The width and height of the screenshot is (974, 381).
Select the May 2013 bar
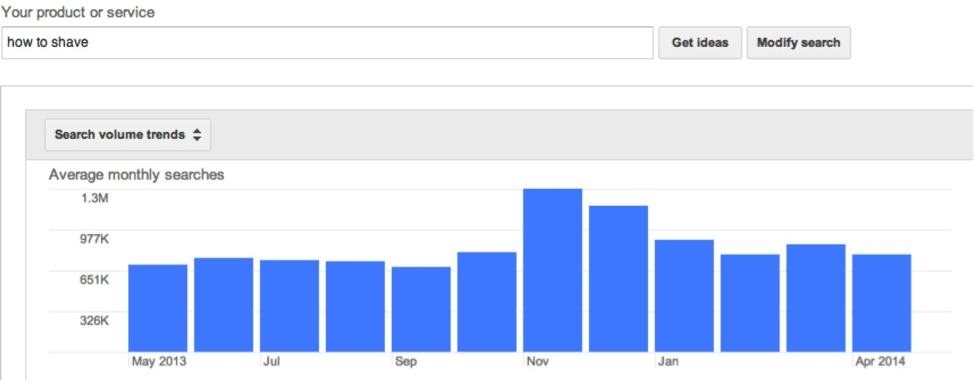tap(158, 308)
